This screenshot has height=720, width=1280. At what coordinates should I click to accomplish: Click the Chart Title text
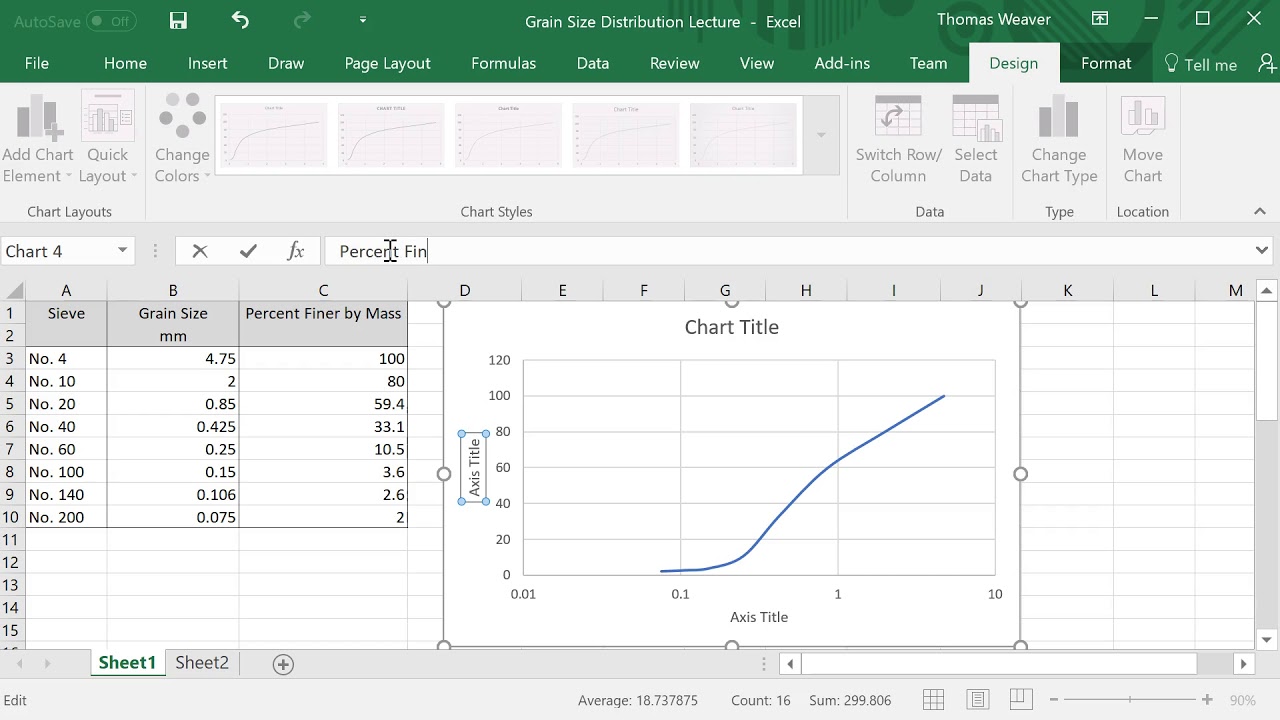731,327
